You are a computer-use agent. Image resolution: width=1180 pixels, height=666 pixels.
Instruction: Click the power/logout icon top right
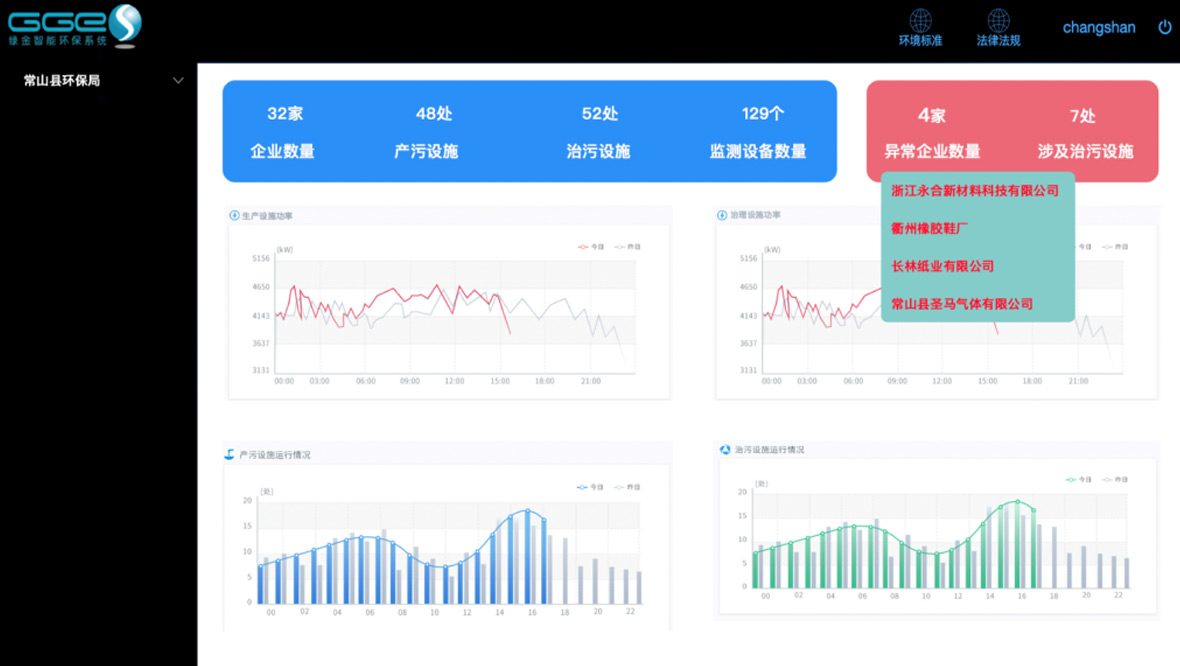[1164, 27]
